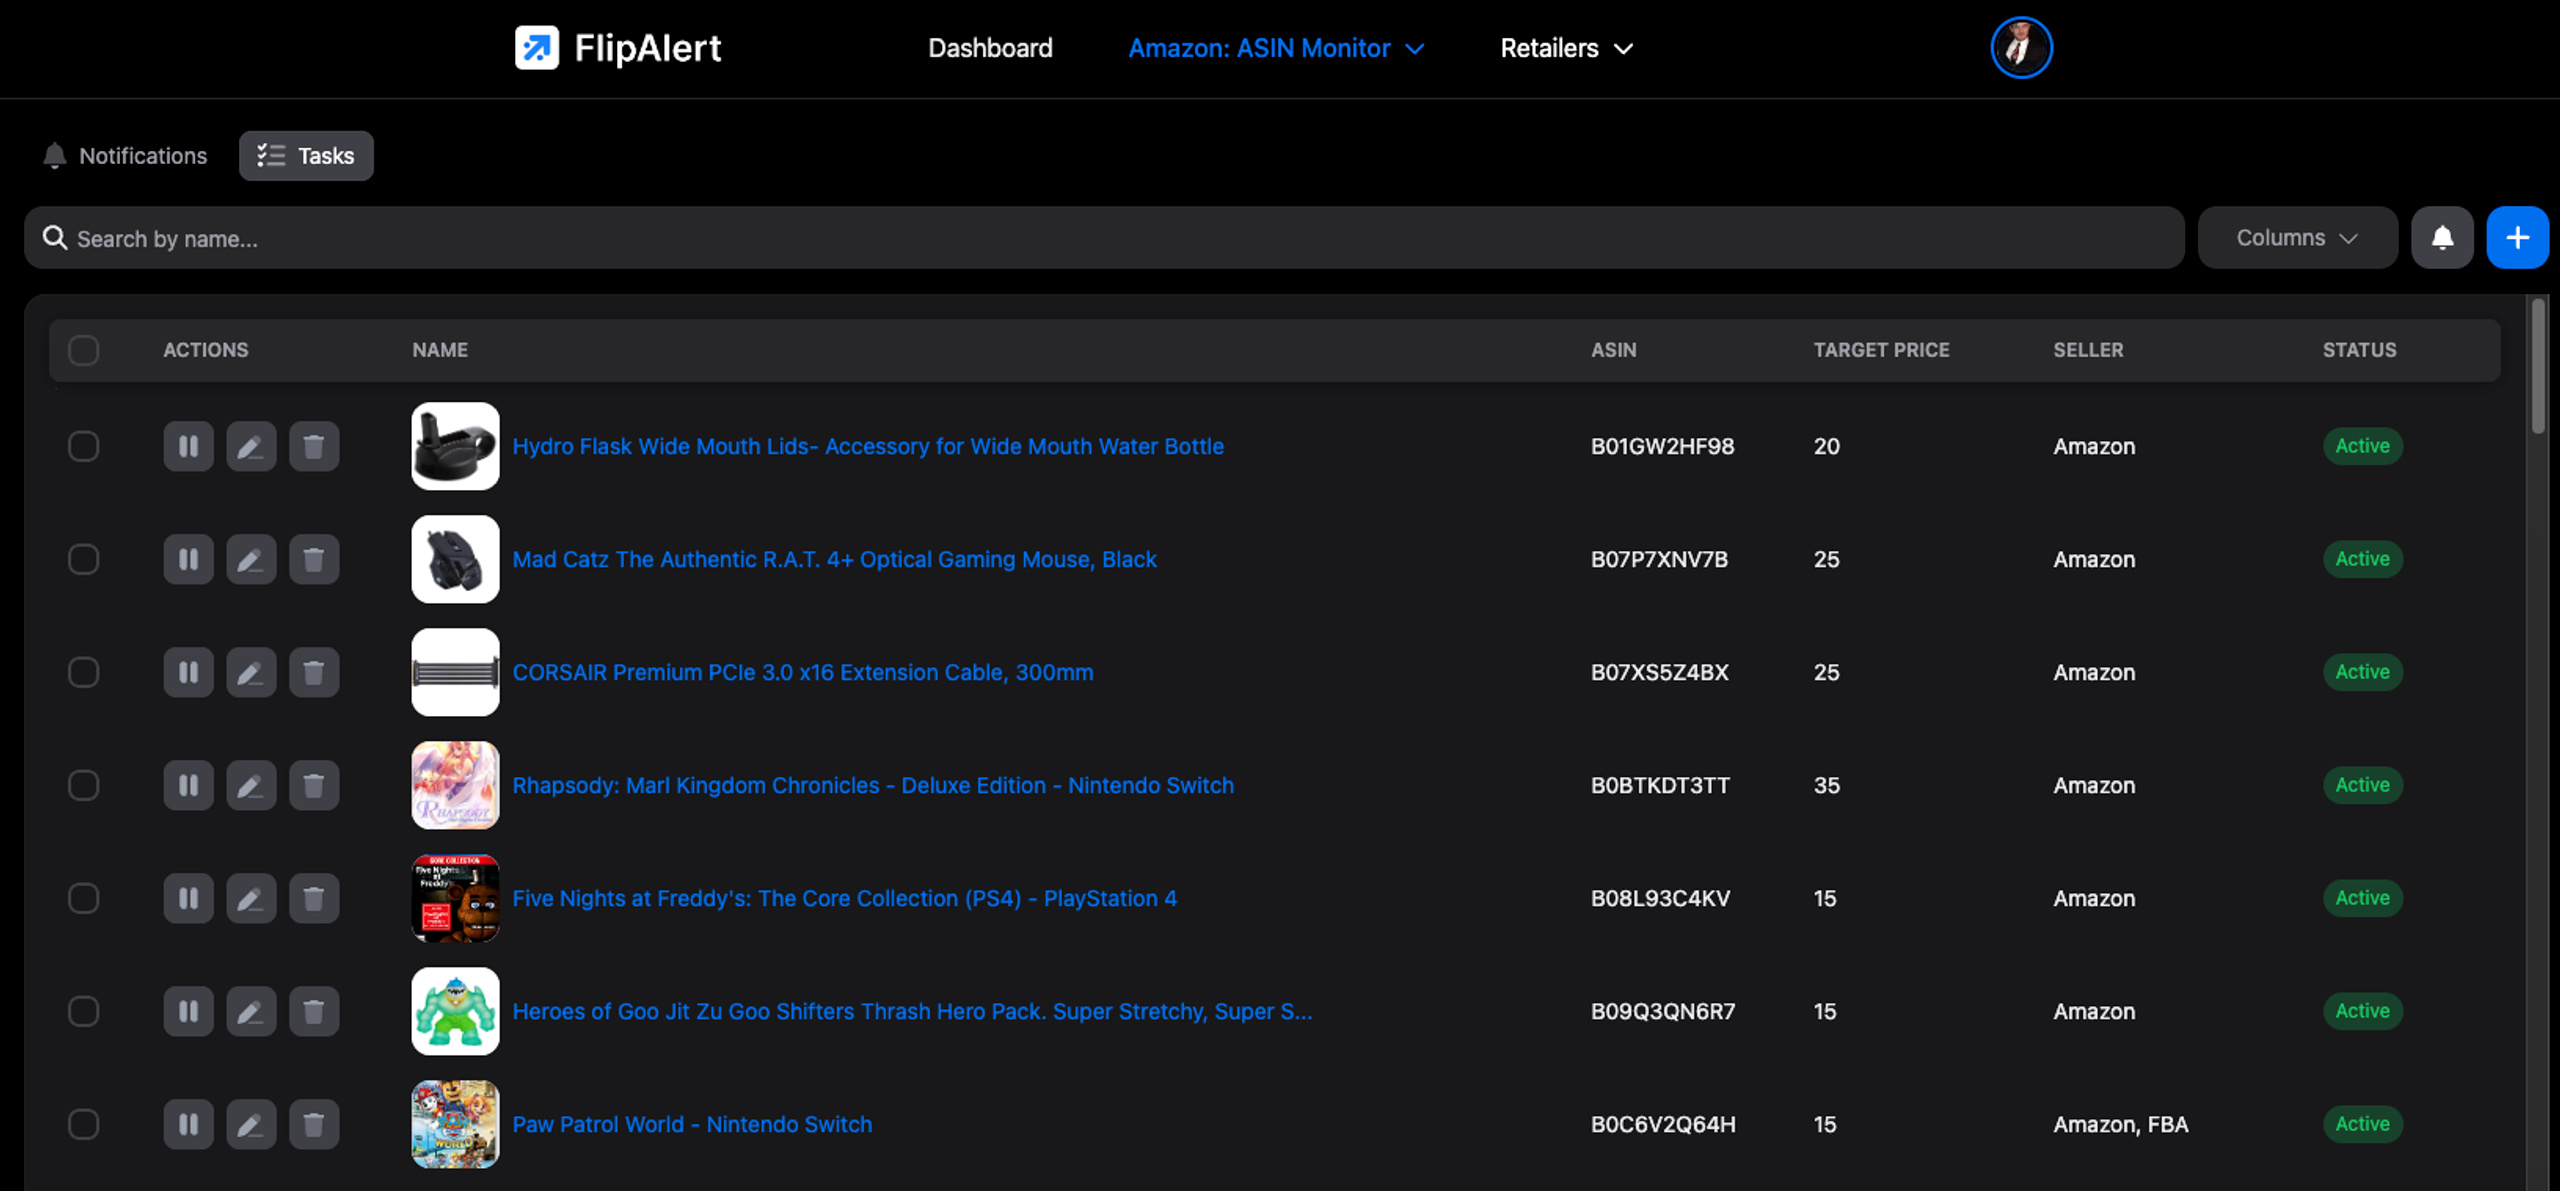This screenshot has height=1191, width=2560.
Task: Edit the Hydro Flask Wide Mouth Lids task
Action: click(x=251, y=446)
